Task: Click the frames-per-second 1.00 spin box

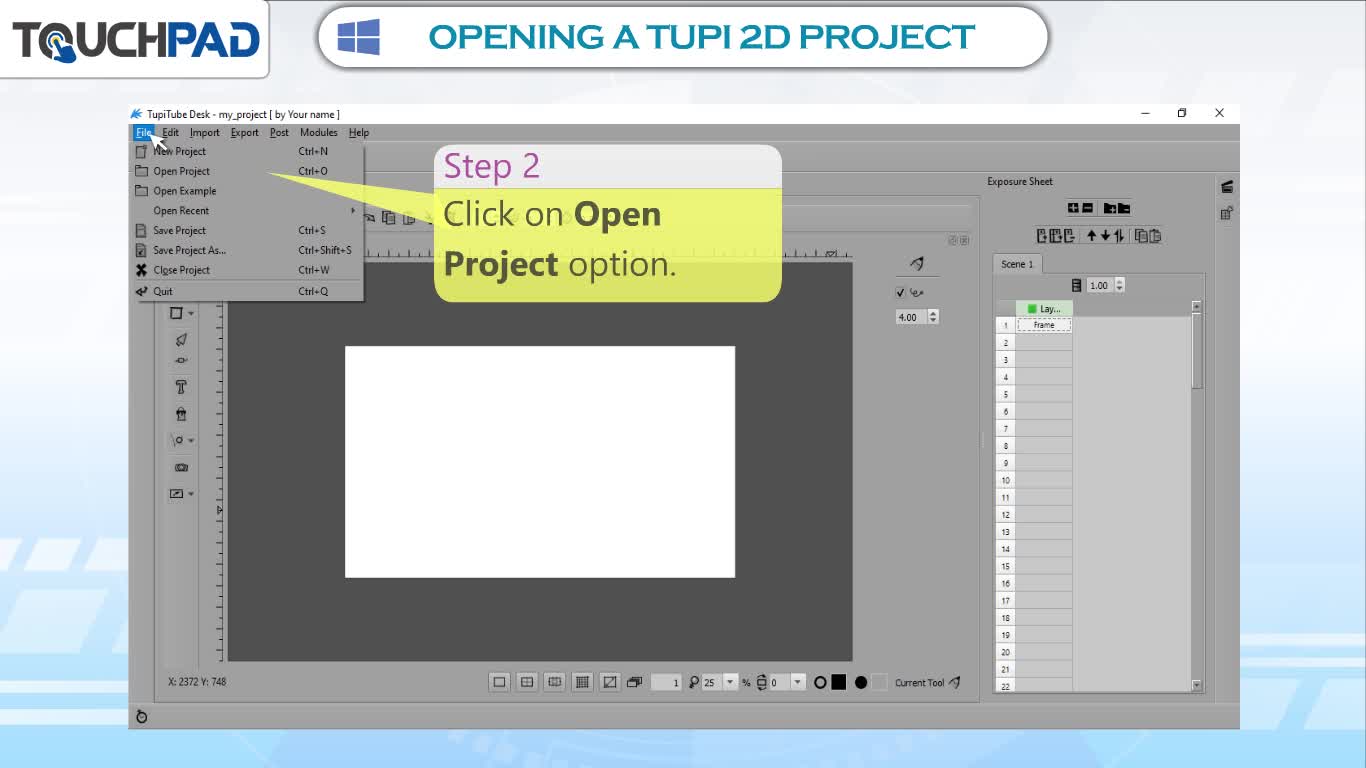Action: click(1105, 285)
